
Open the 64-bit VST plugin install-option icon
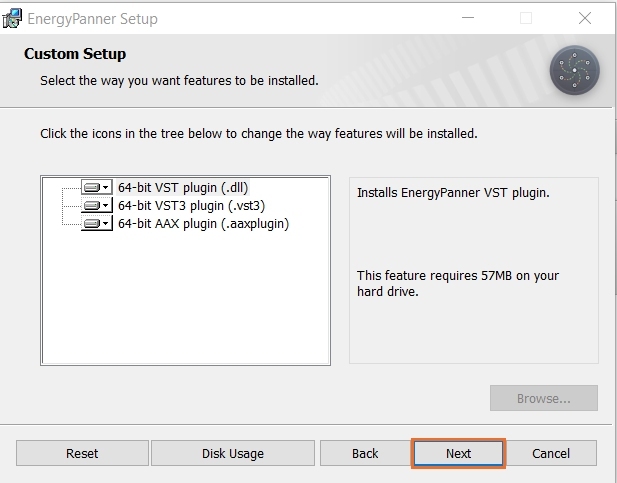96,187
